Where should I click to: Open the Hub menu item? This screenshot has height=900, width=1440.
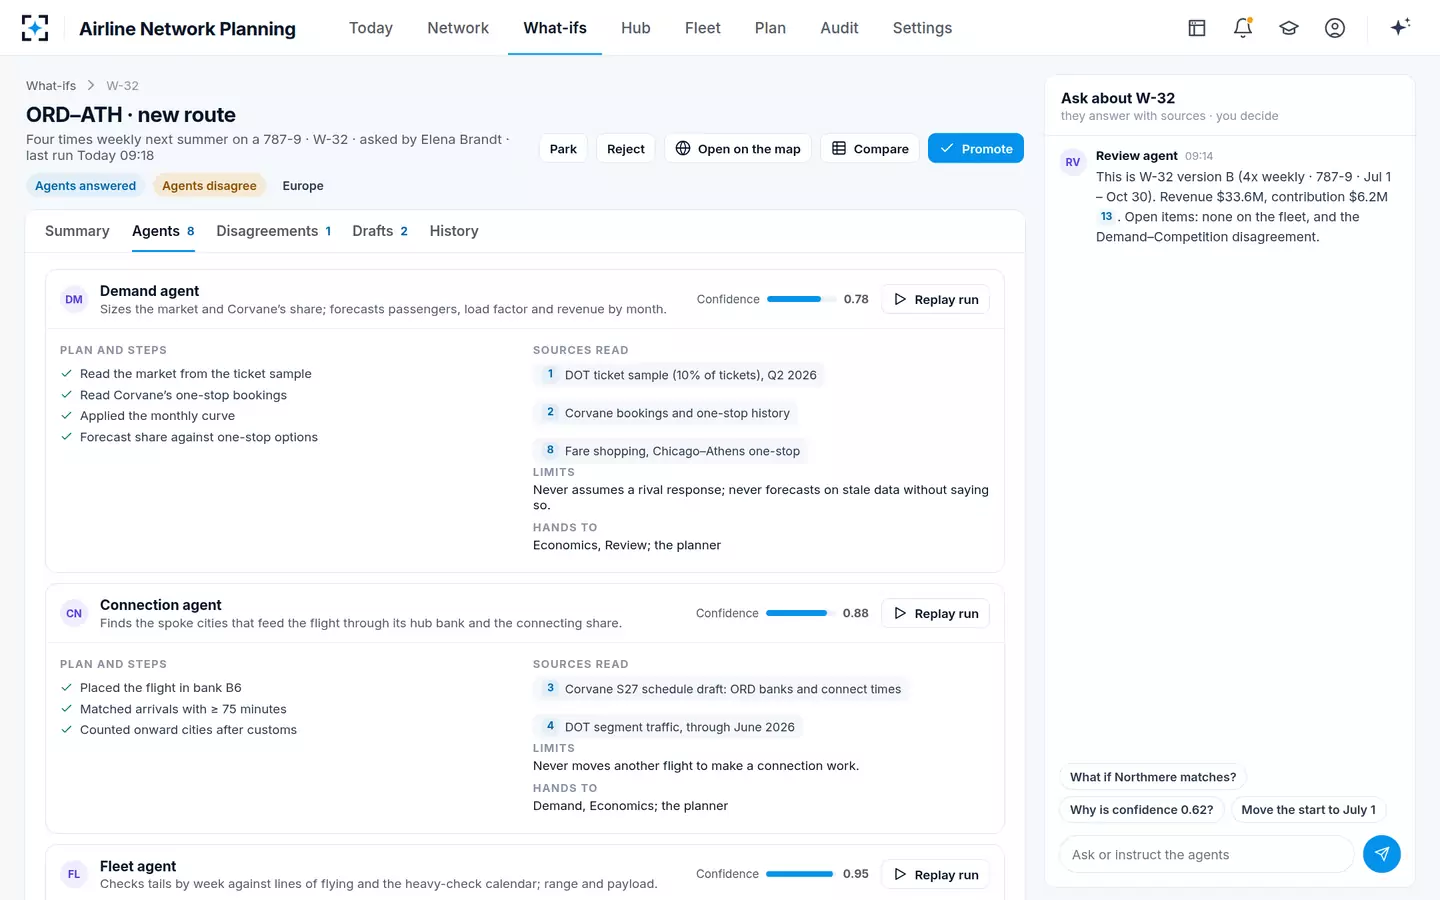pyautogui.click(x=636, y=28)
